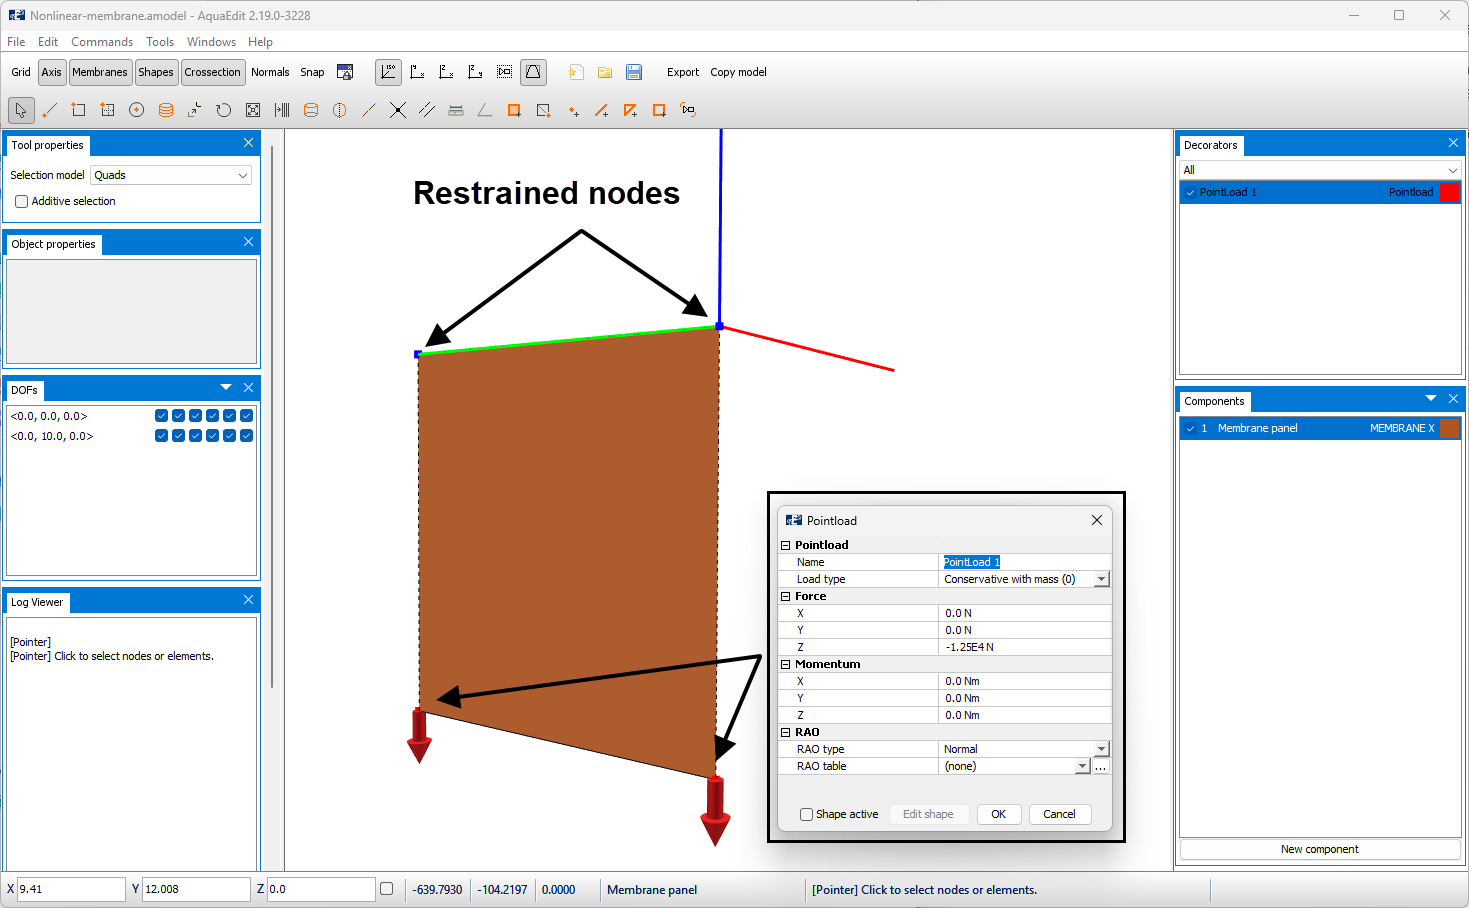Click the isometric view icon
The width and height of the screenshot is (1469, 908).
[388, 72]
